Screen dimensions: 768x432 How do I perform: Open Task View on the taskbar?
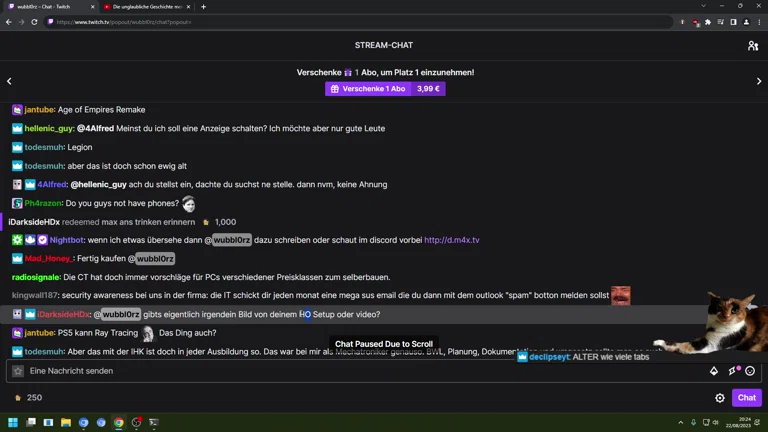point(31,422)
